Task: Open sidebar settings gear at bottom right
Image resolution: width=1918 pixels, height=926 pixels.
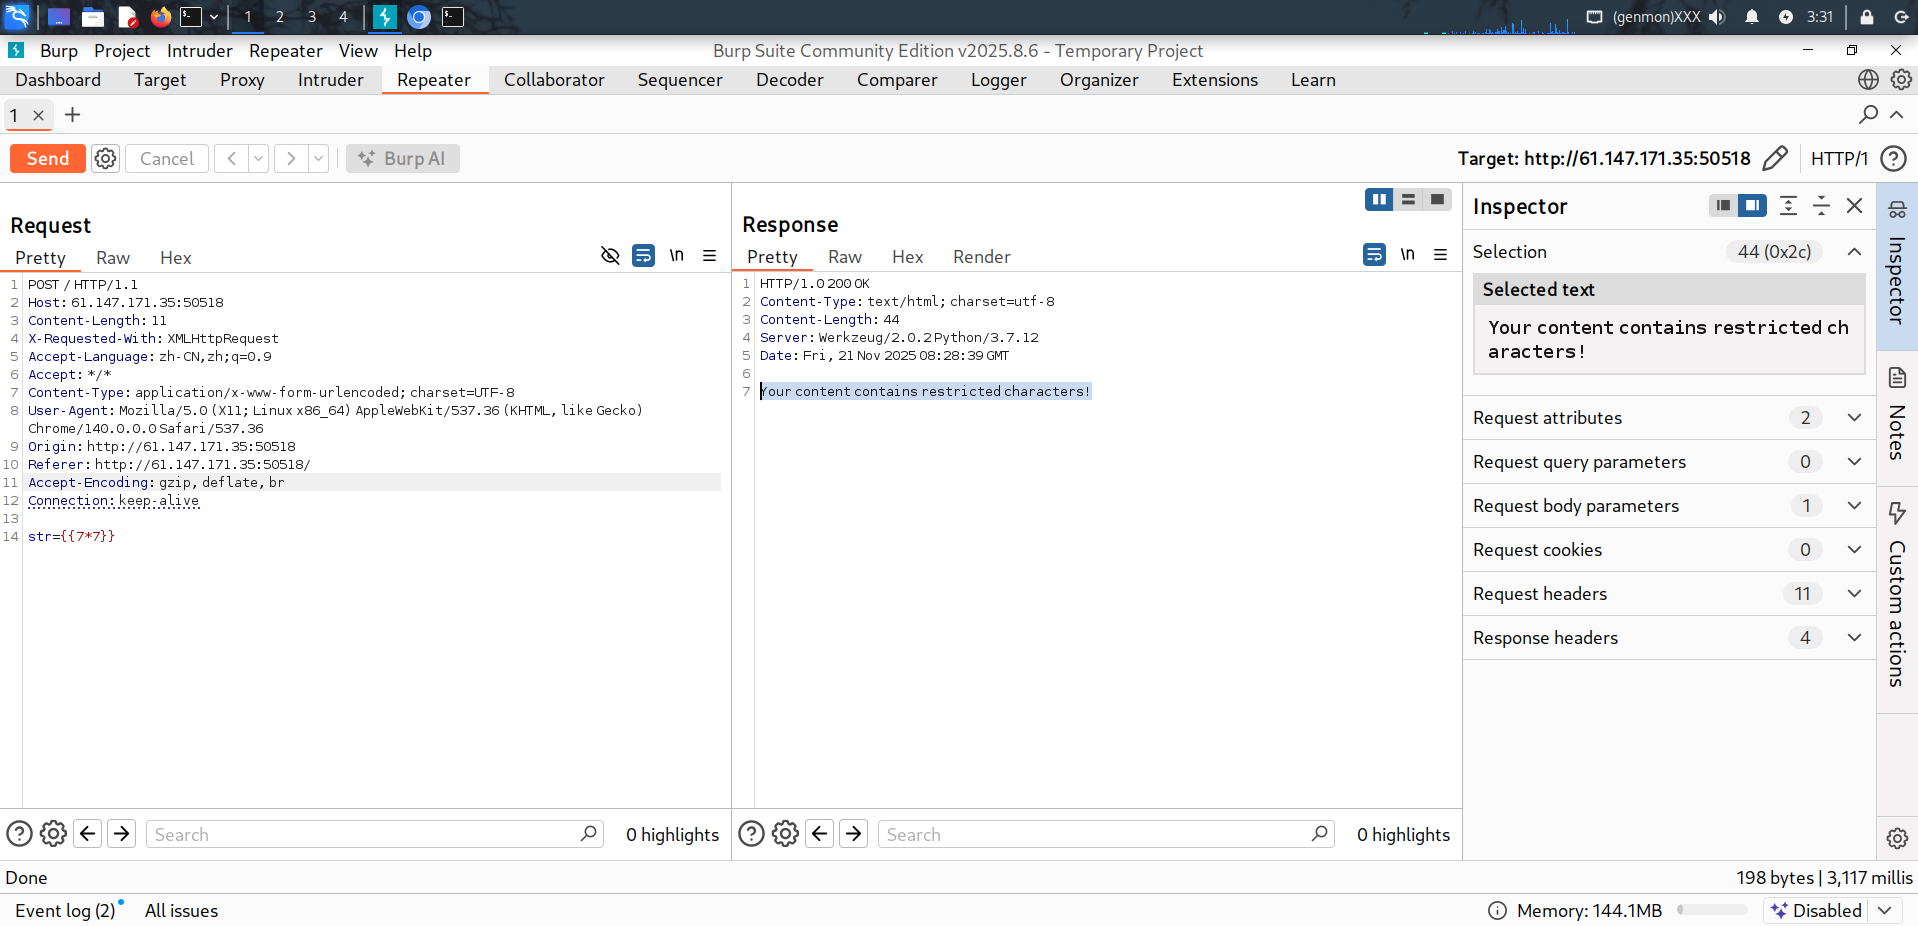Action: (x=1897, y=838)
